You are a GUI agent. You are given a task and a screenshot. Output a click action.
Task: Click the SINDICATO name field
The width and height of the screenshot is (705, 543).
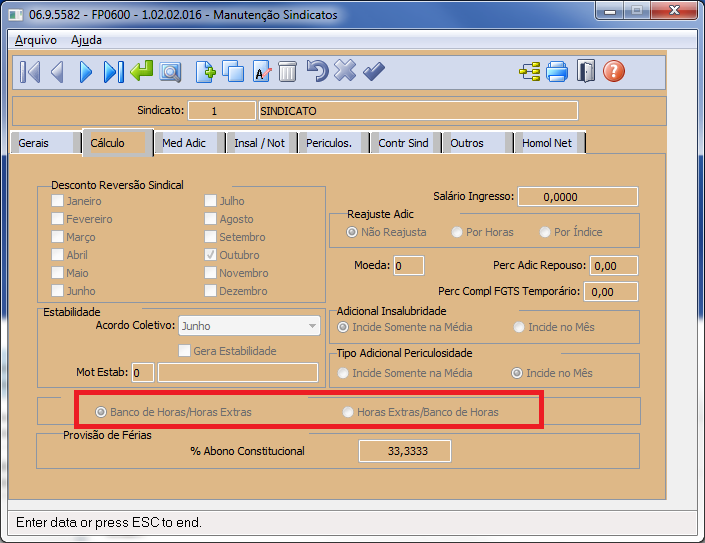point(418,111)
